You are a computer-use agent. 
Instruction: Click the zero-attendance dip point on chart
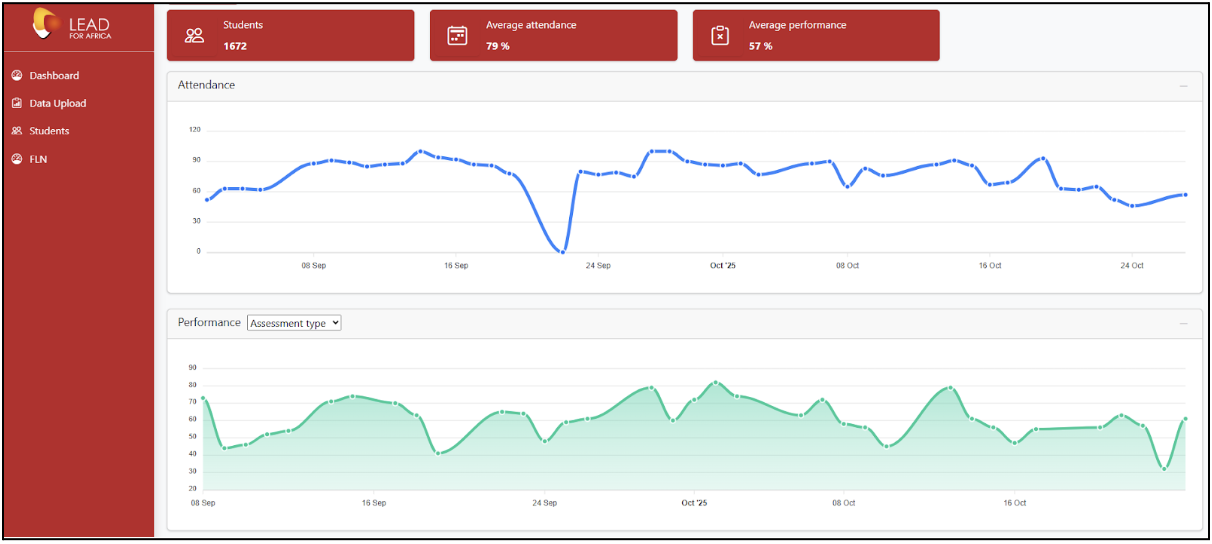coord(563,251)
